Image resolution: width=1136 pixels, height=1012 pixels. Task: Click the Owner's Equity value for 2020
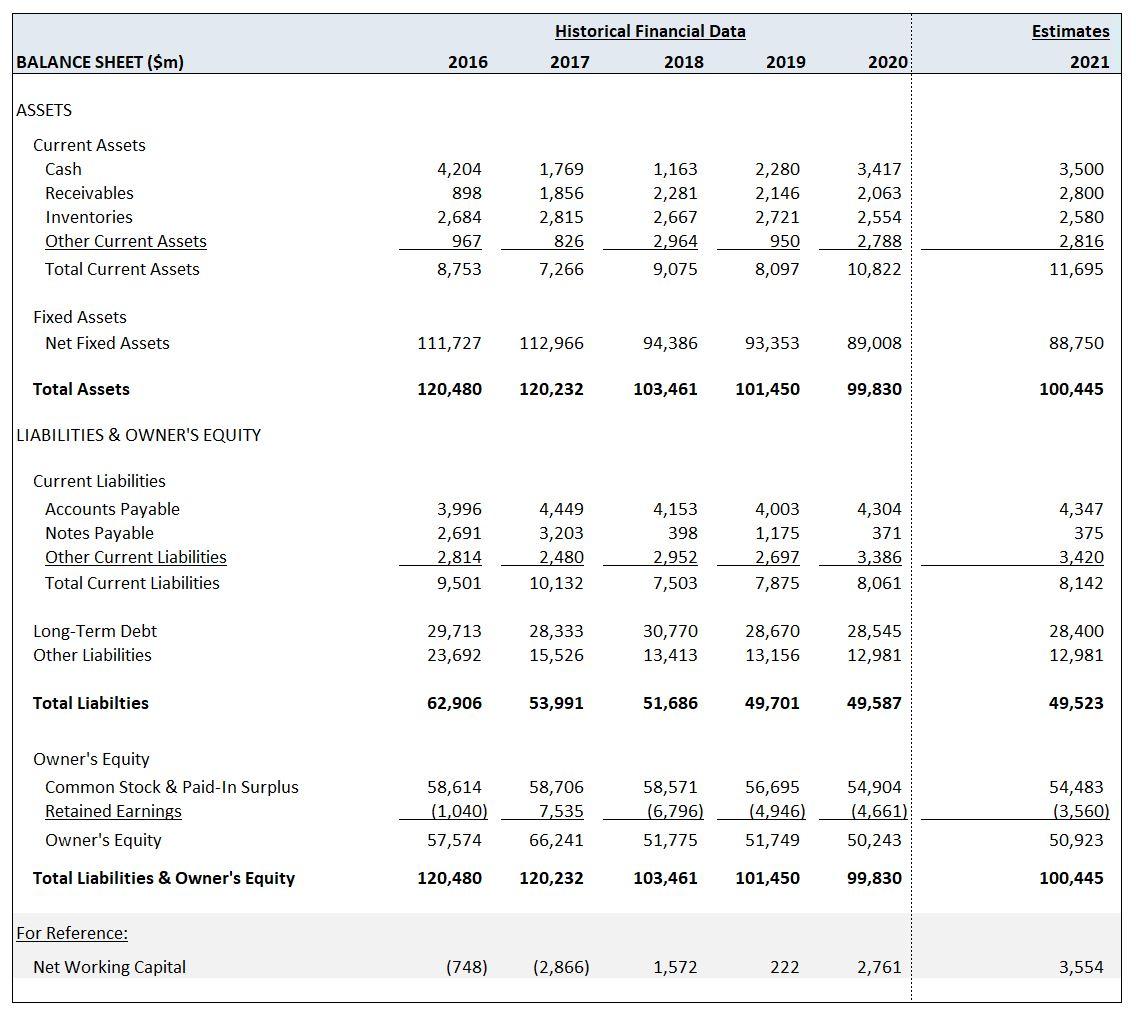pyautogui.click(x=874, y=840)
